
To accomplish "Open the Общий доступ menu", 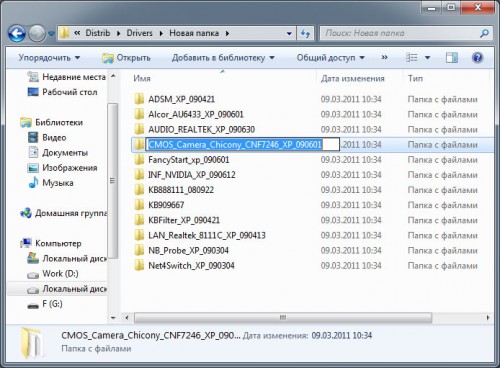I will (x=331, y=58).
